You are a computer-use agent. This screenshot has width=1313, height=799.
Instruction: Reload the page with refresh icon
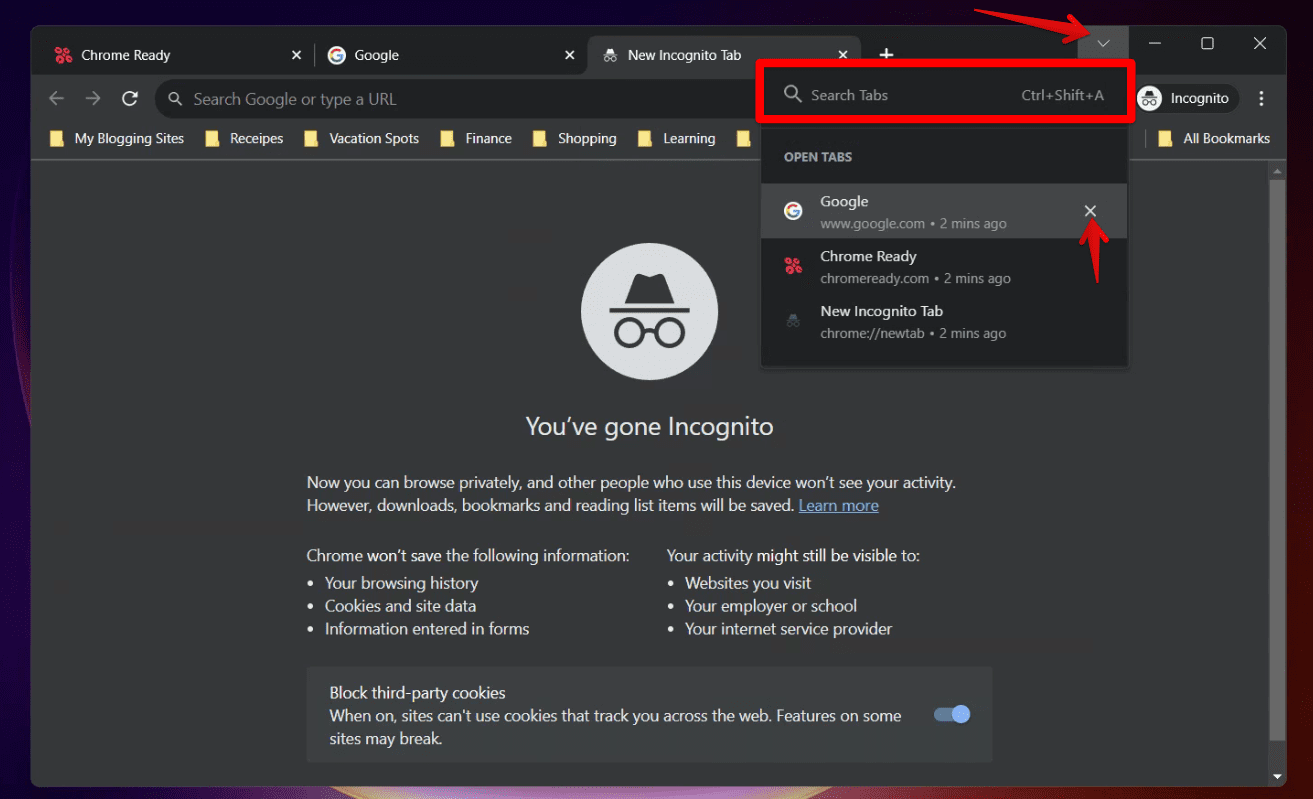click(129, 98)
